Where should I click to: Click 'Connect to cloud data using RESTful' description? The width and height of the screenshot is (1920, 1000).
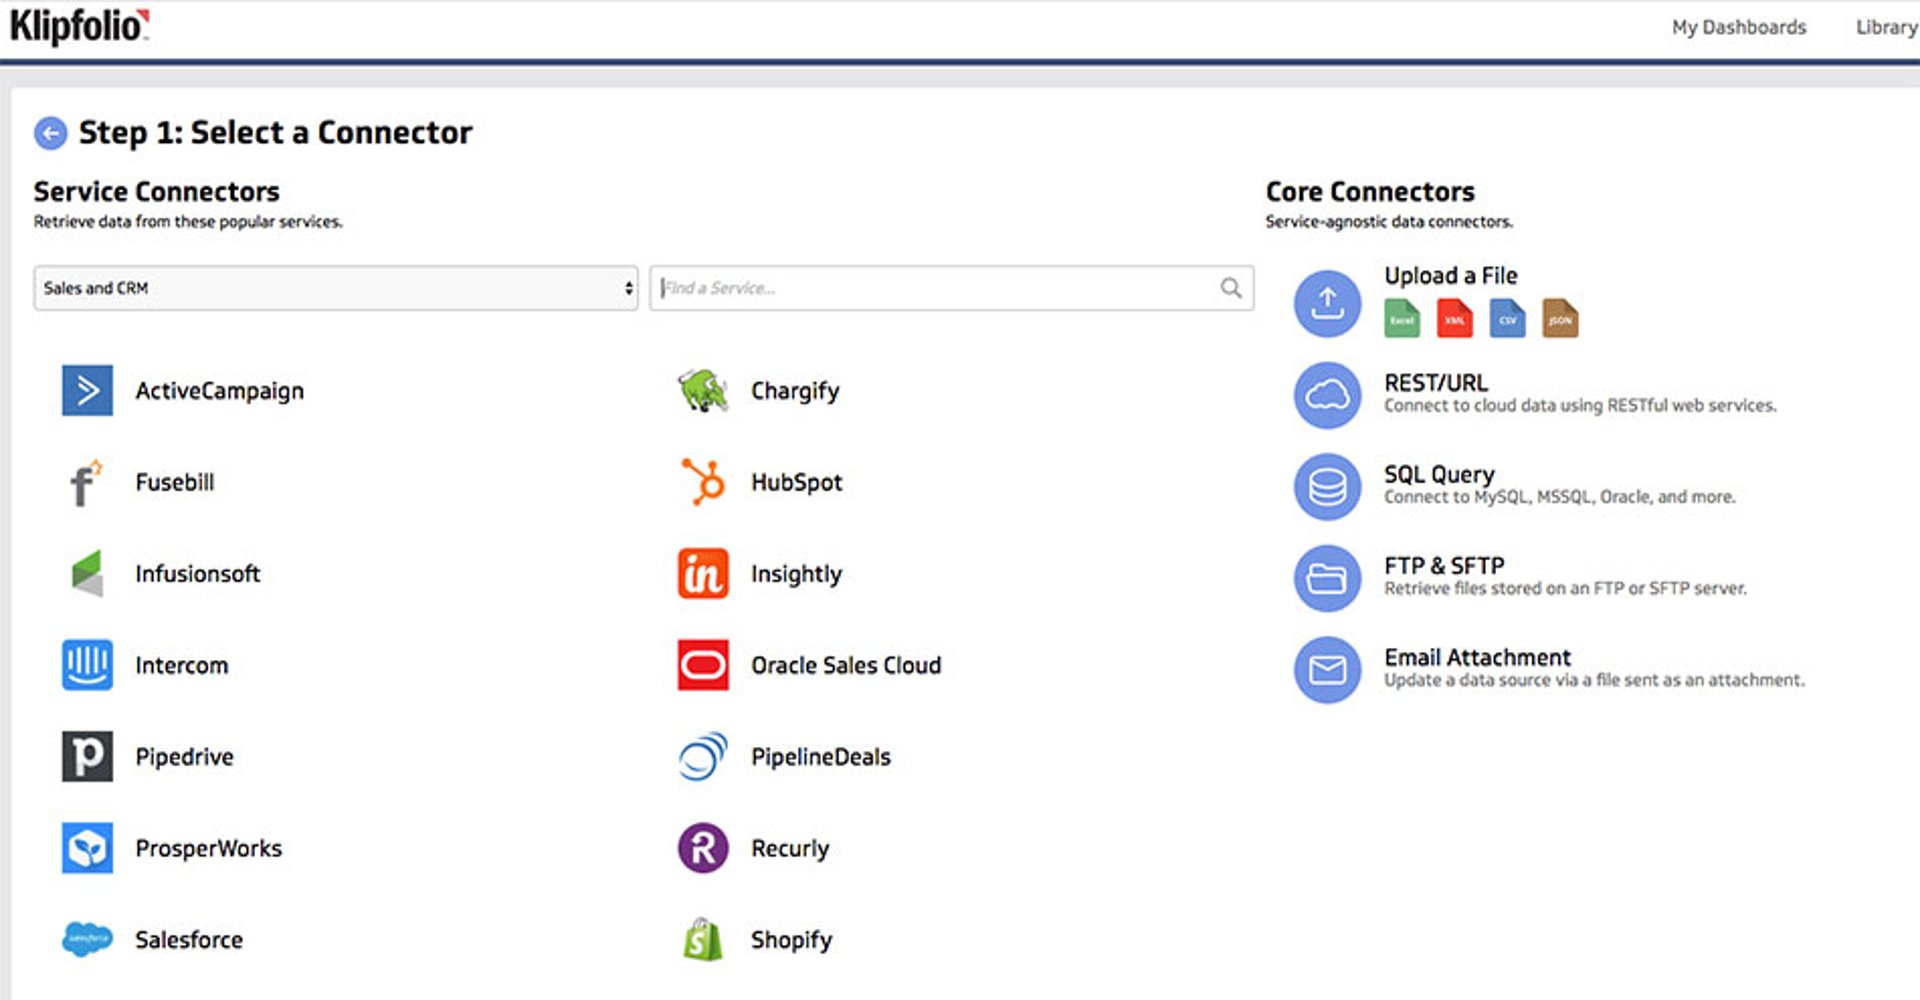[1580, 406]
